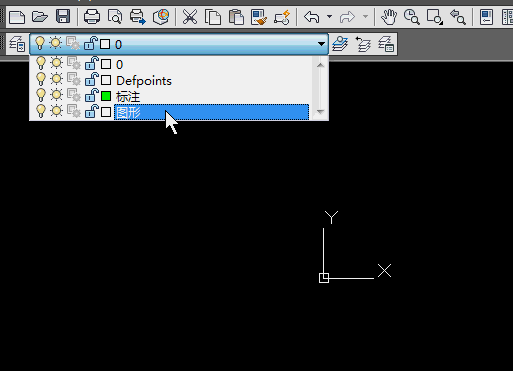
Task: Toggle lock icon on 图形 layer
Action: [91, 111]
